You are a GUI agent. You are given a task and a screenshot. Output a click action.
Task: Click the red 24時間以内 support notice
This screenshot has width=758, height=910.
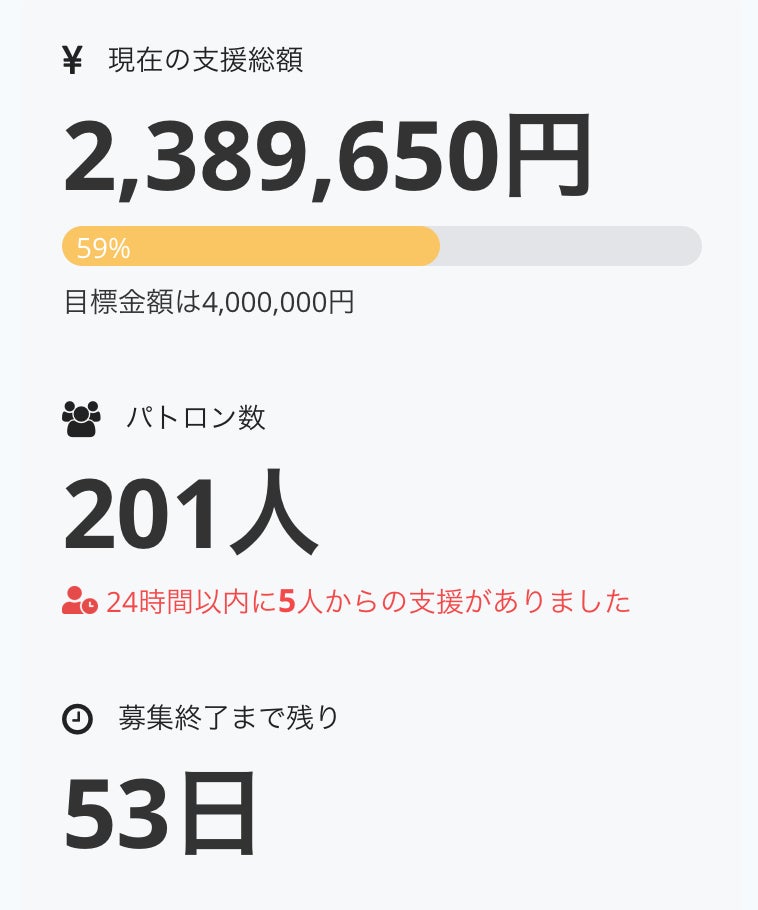point(368,602)
